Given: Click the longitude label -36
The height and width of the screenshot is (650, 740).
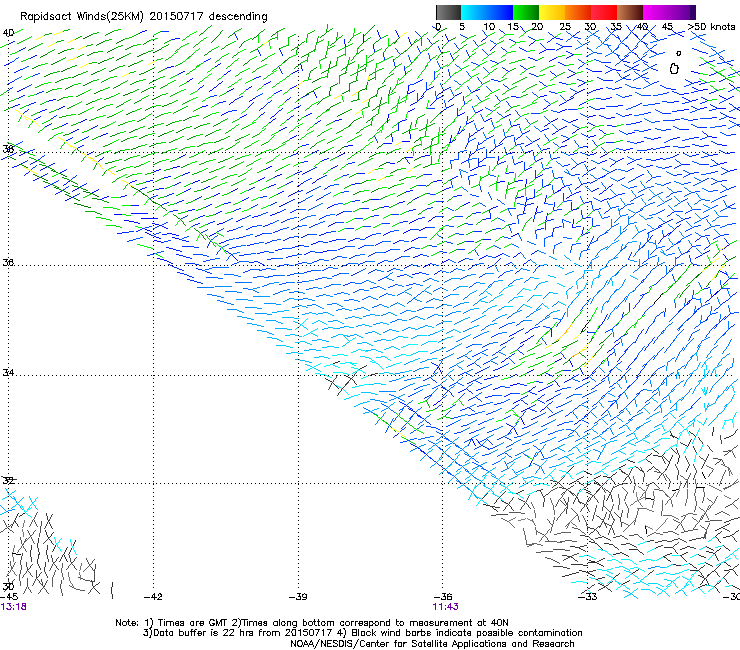Looking at the screenshot, I should point(443,596).
